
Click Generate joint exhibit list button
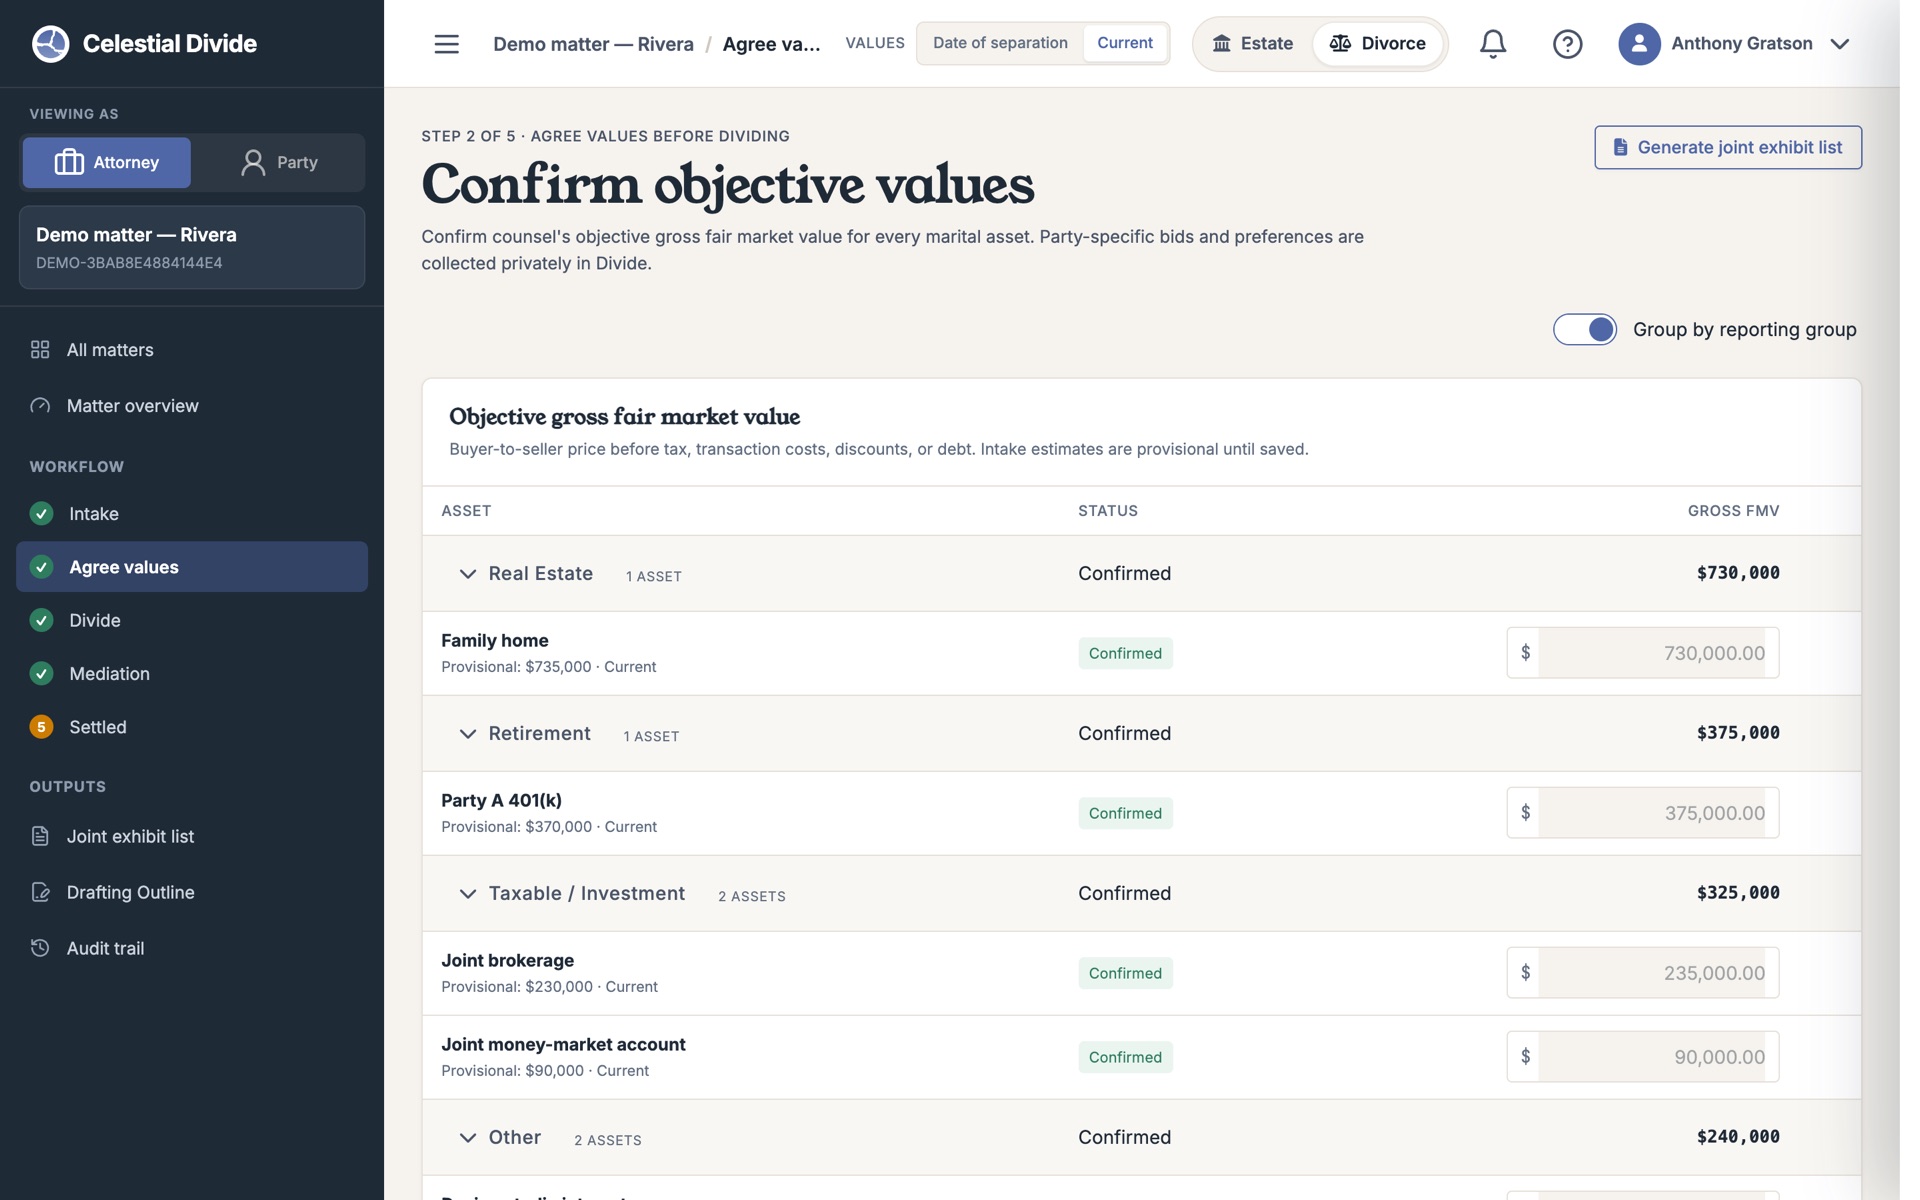tap(1728, 147)
